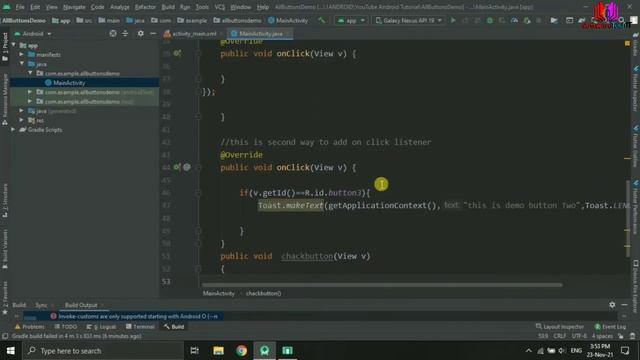Open Build panel settings gear

(x=612, y=304)
